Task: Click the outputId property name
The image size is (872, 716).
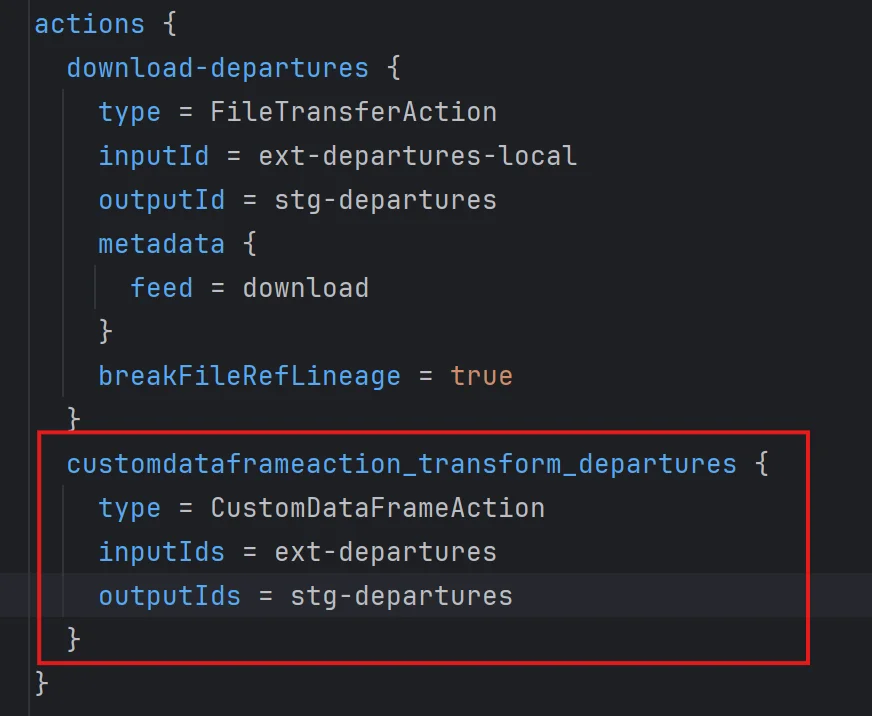Action: (161, 199)
